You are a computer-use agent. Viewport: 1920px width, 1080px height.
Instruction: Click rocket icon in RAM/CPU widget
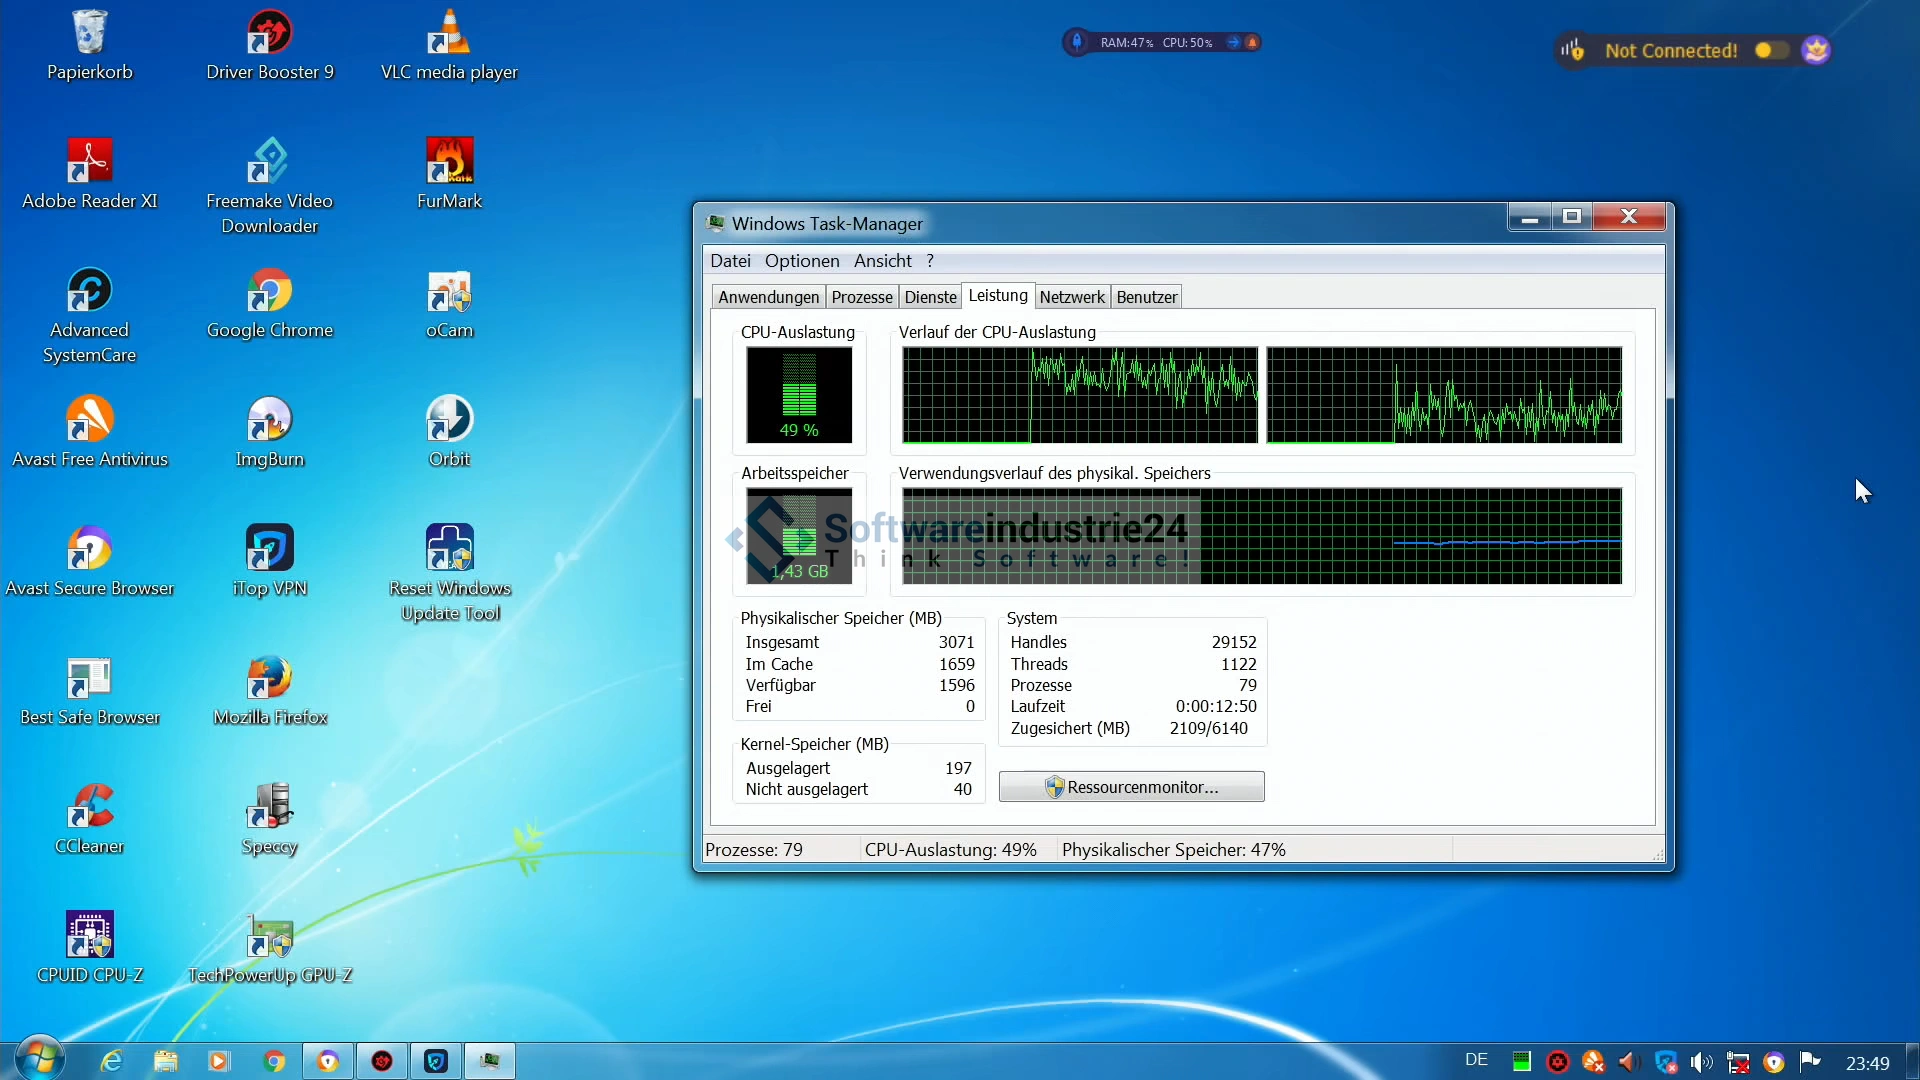(1077, 42)
